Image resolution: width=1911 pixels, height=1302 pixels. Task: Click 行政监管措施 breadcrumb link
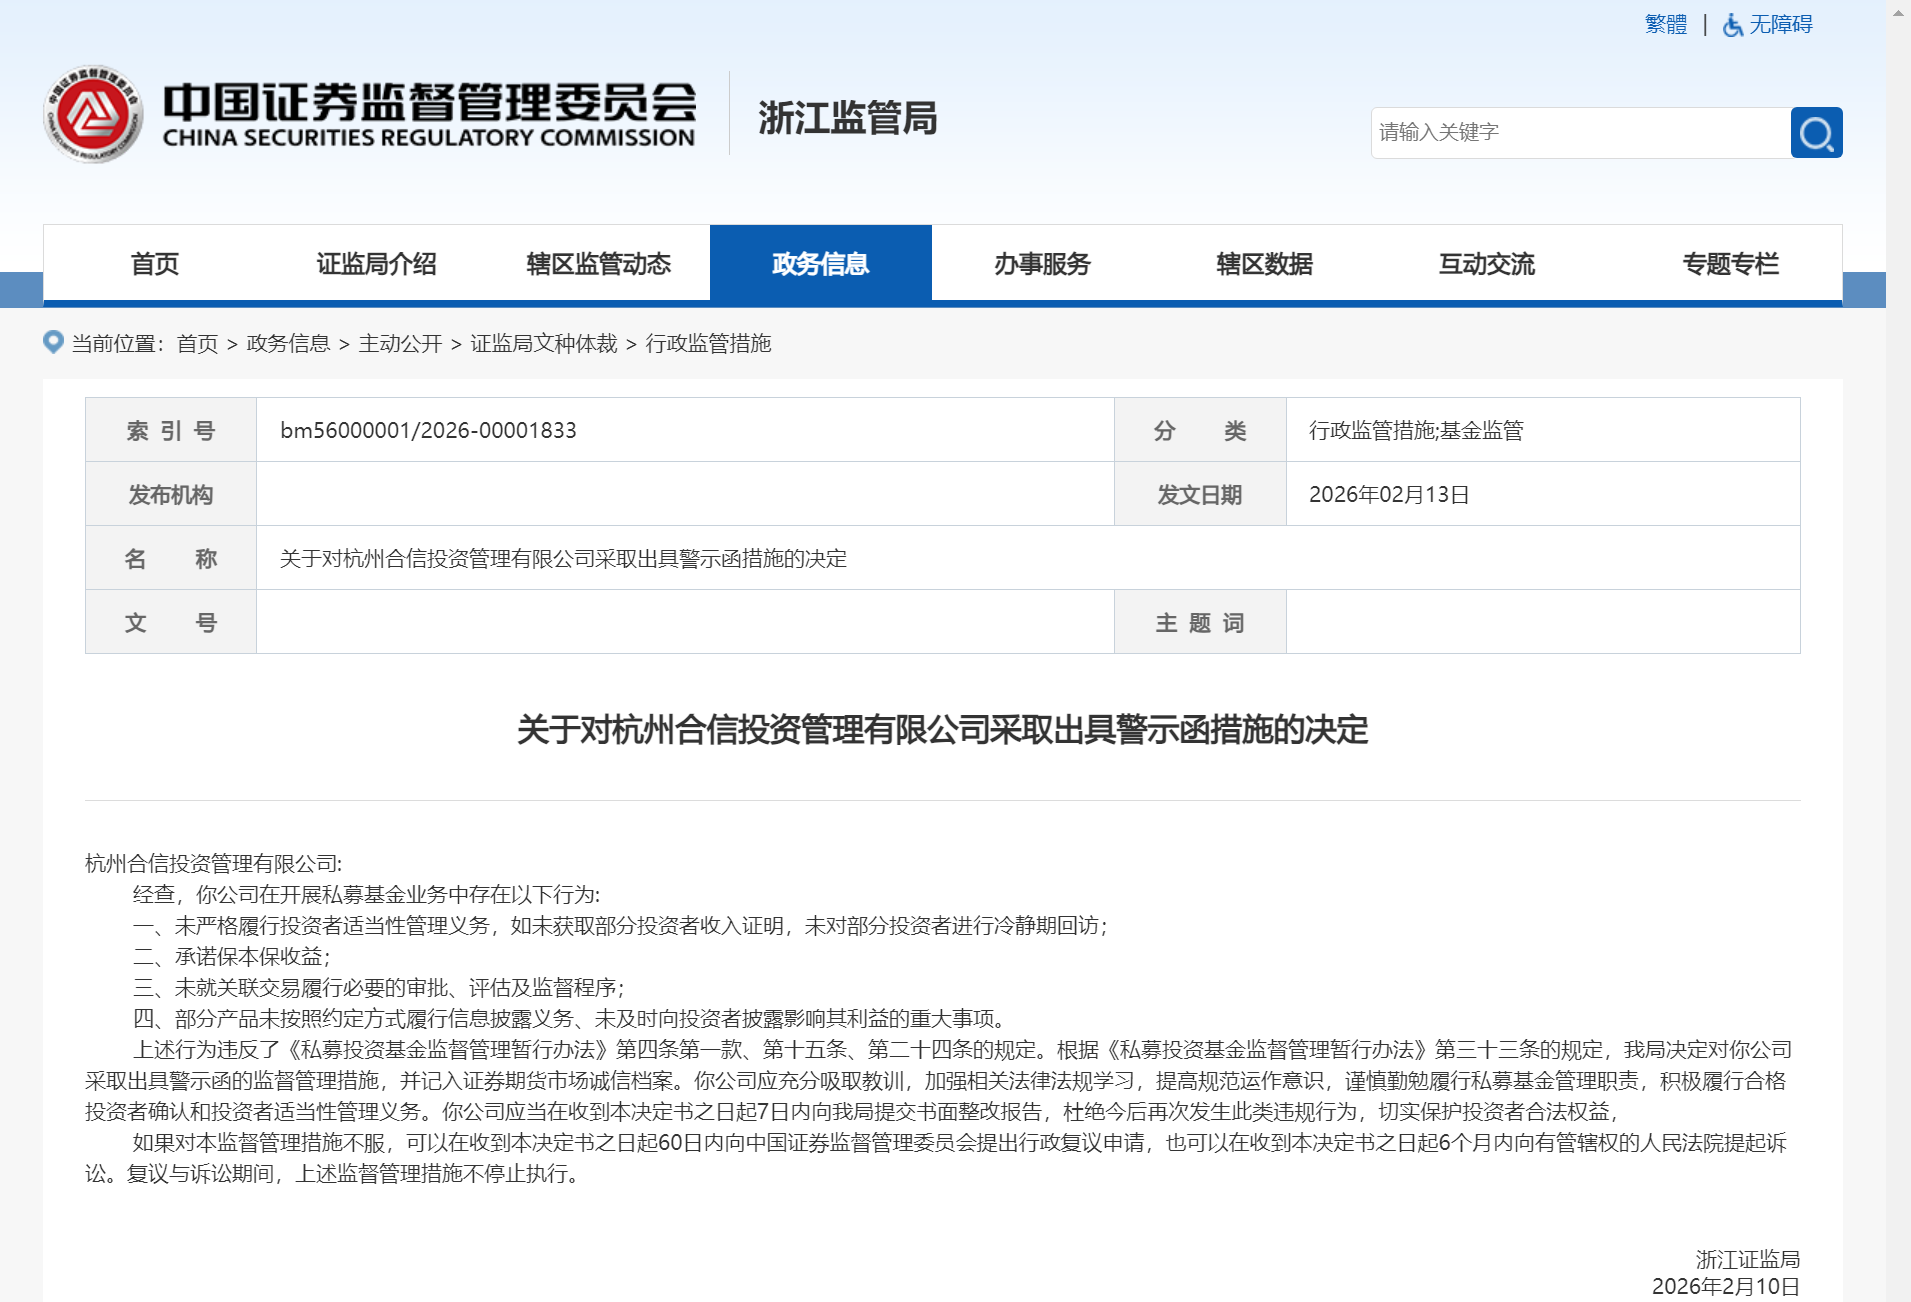coord(708,344)
